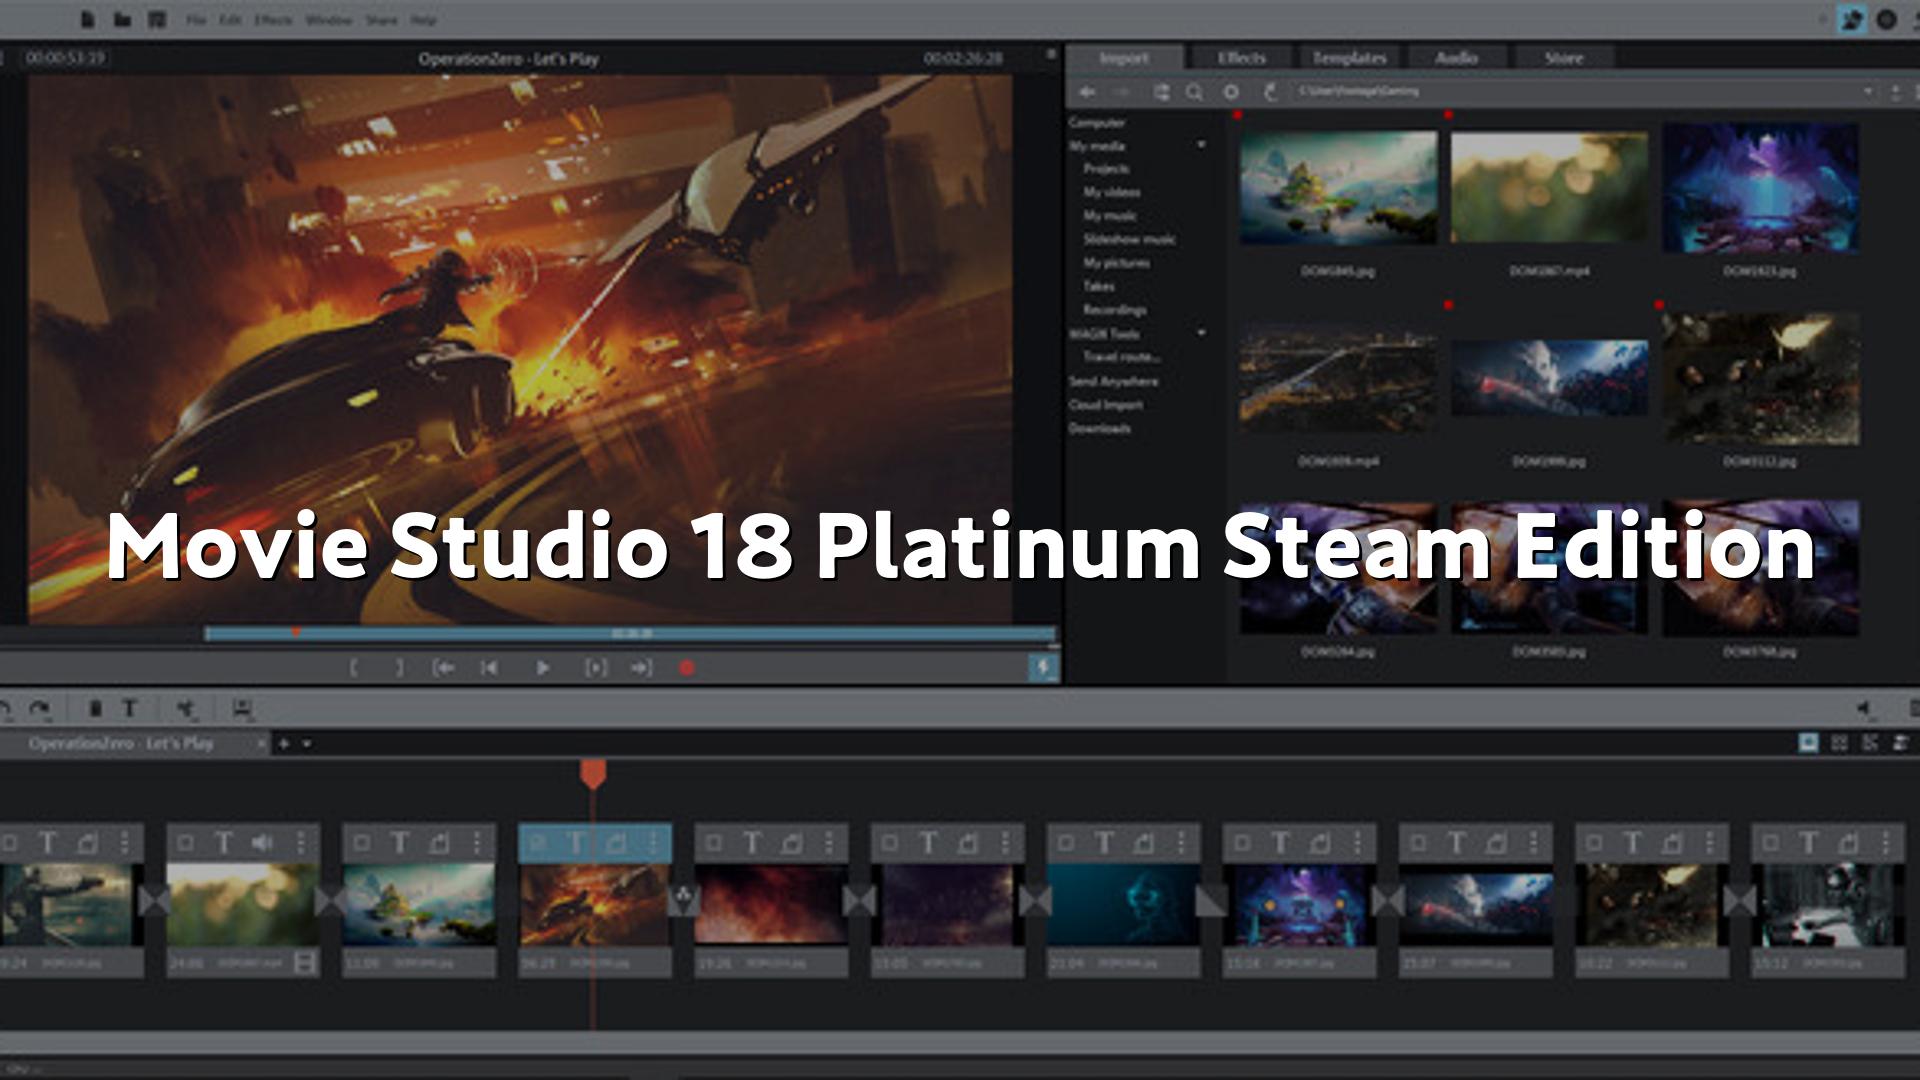
Task: Click the curved arrow icon beside the path field
Action: (x=1270, y=92)
